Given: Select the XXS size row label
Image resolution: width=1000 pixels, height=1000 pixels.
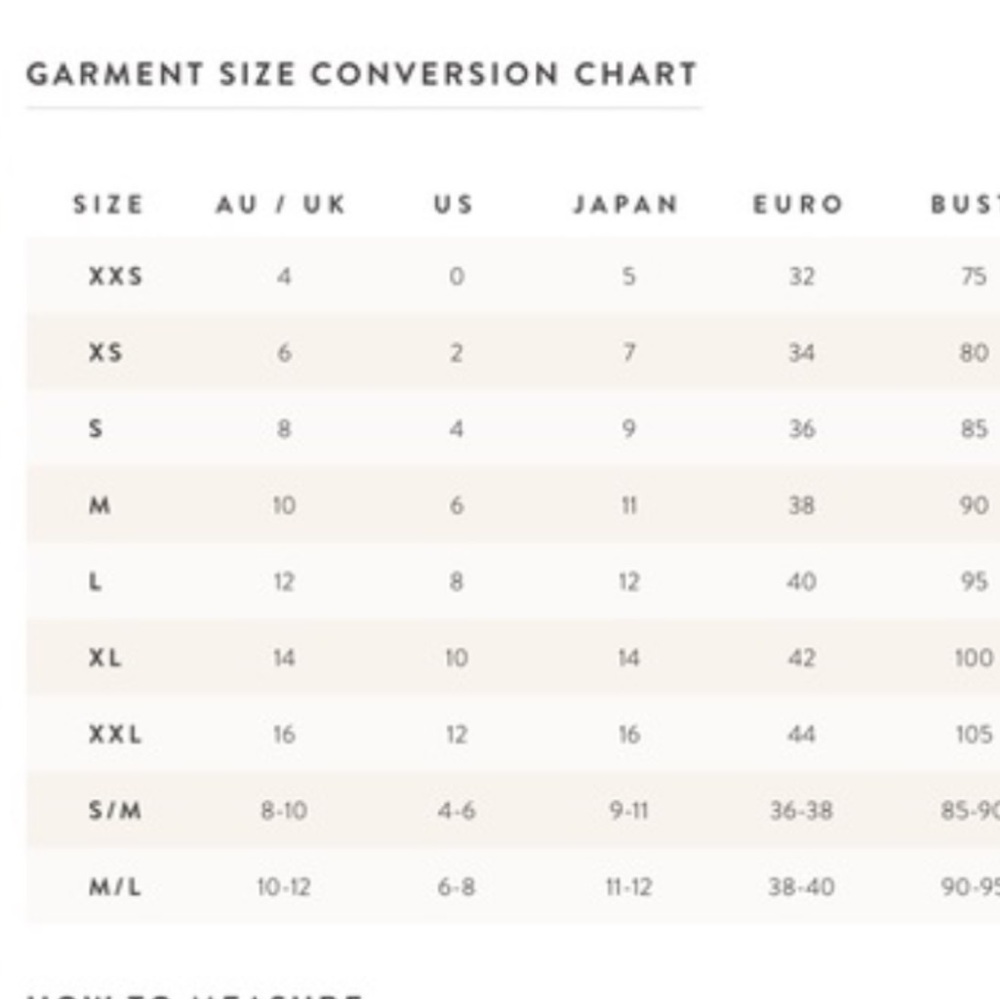Looking at the screenshot, I should pos(115,276).
